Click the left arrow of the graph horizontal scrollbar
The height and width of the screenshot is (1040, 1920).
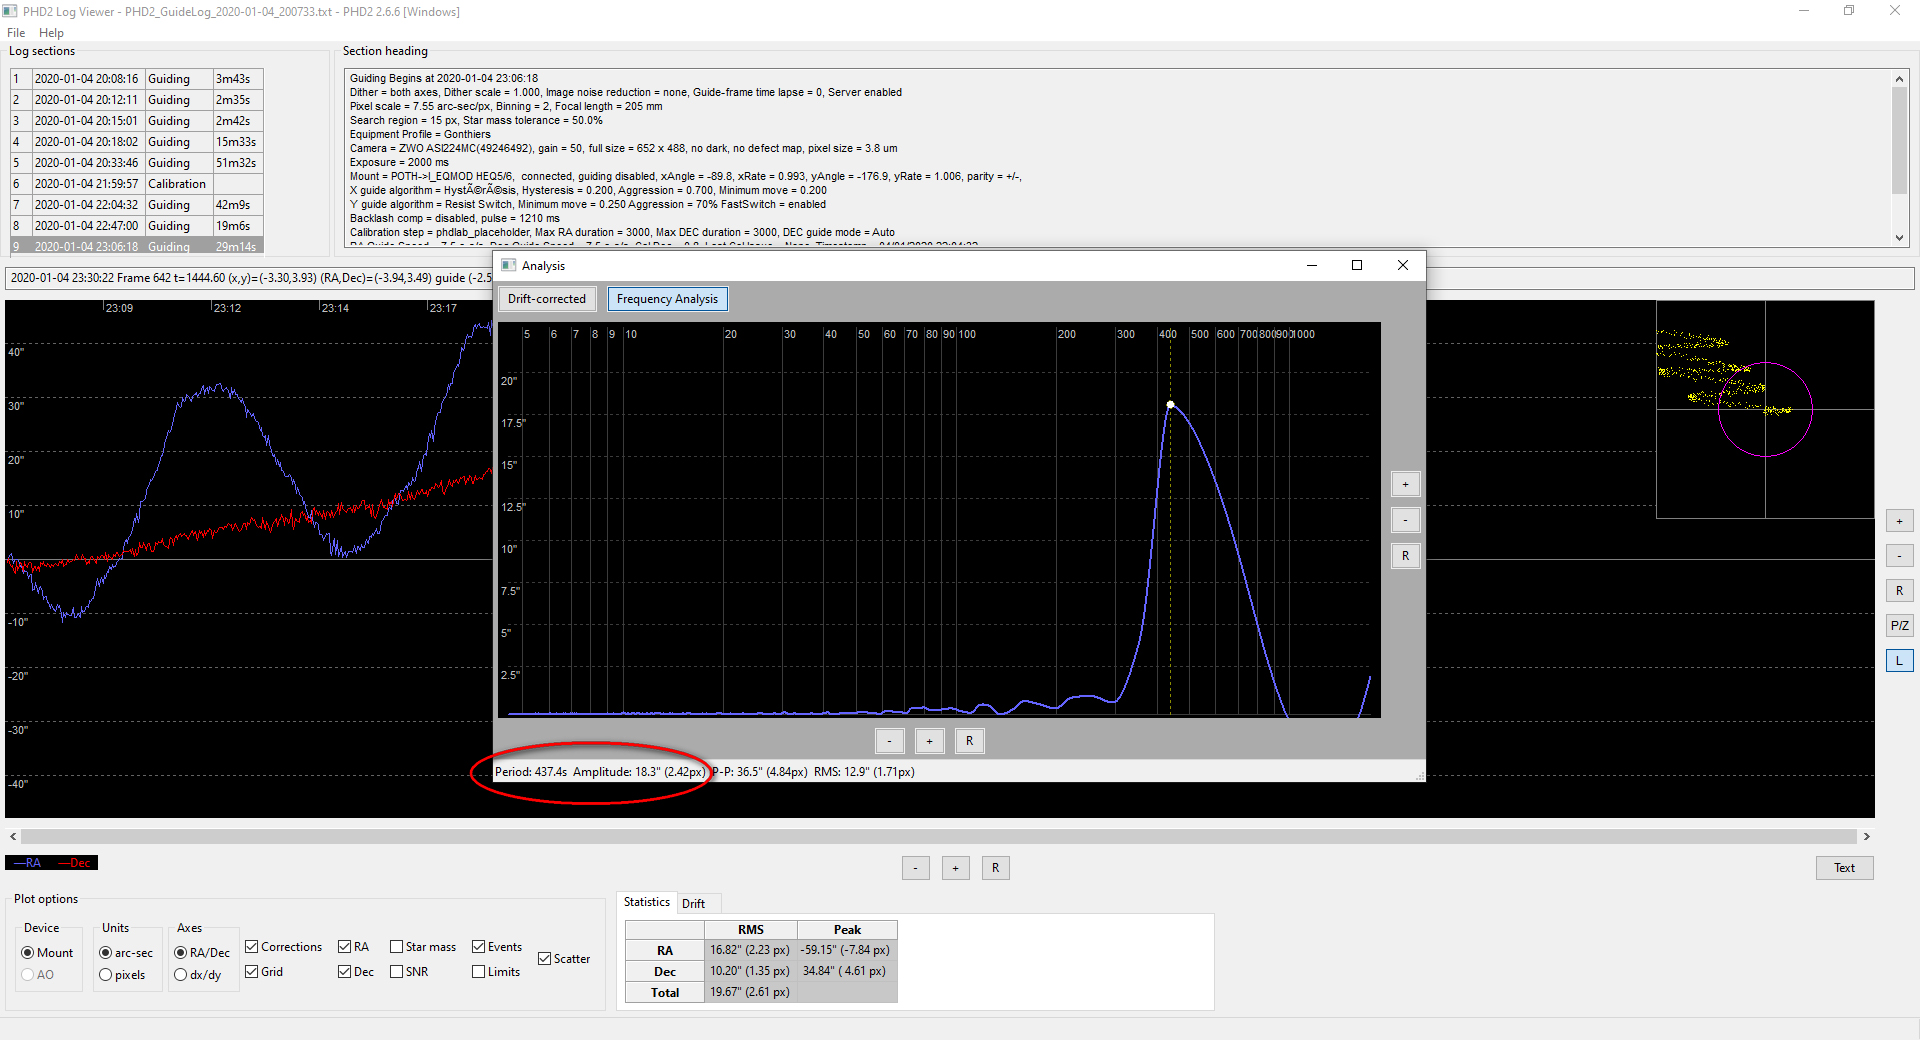[x=13, y=836]
